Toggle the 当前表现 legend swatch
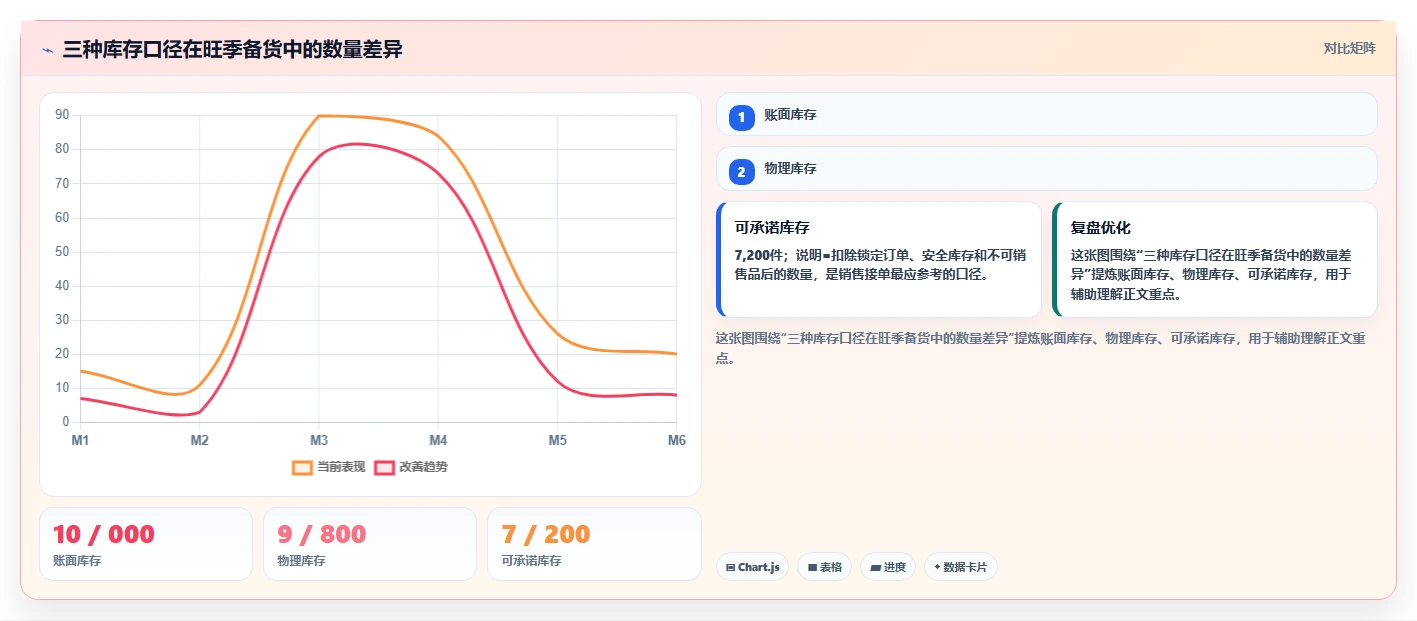 pos(302,467)
